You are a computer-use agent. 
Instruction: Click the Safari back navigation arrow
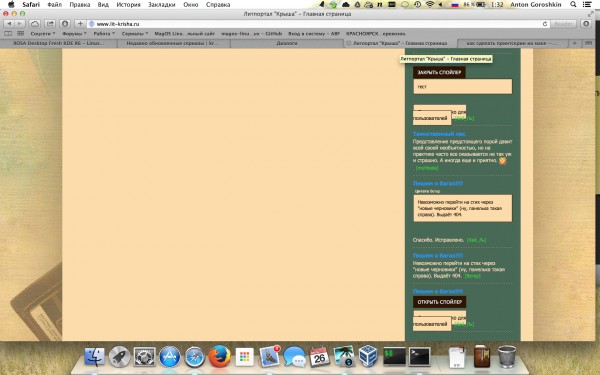[9, 24]
